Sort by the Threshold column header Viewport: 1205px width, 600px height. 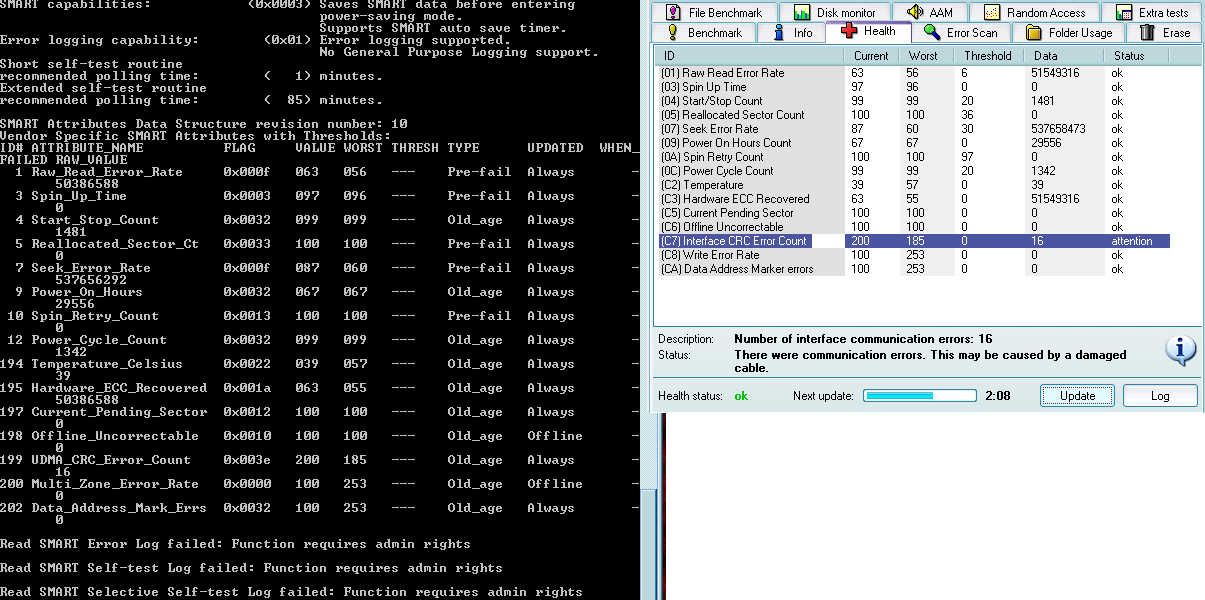[x=987, y=56]
